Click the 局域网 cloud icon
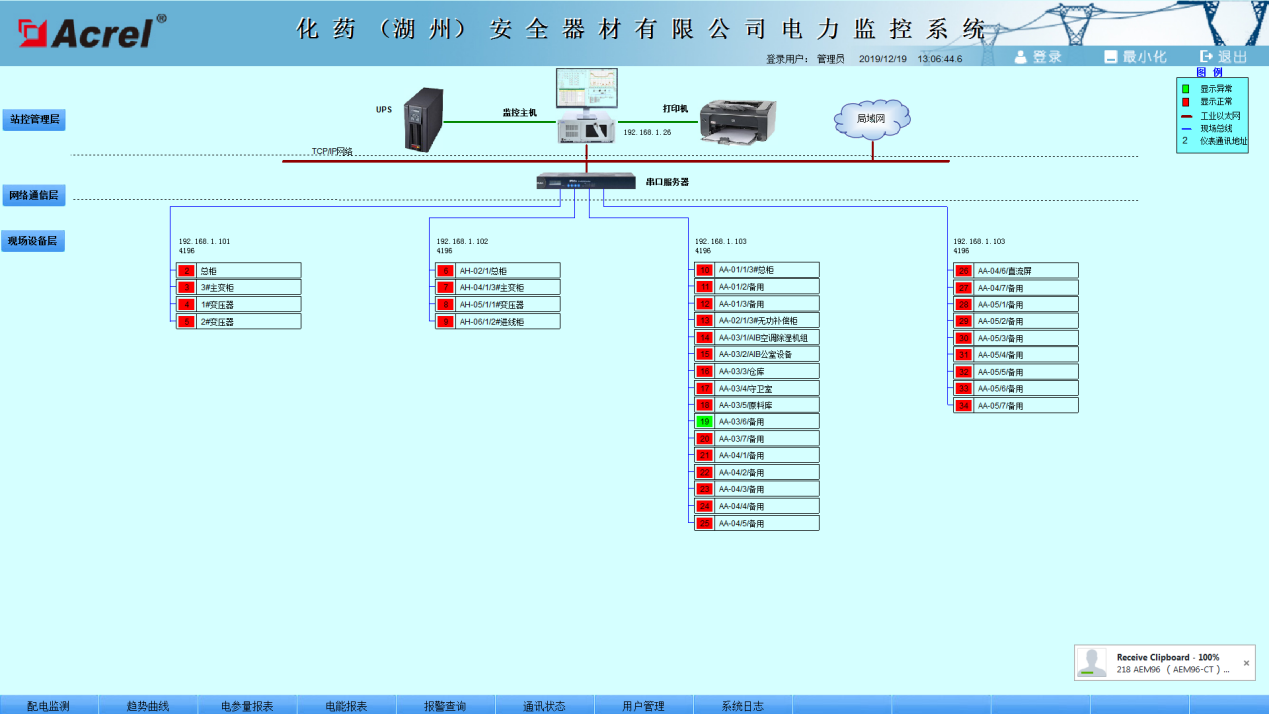This screenshot has height=714, width=1269. click(x=872, y=119)
